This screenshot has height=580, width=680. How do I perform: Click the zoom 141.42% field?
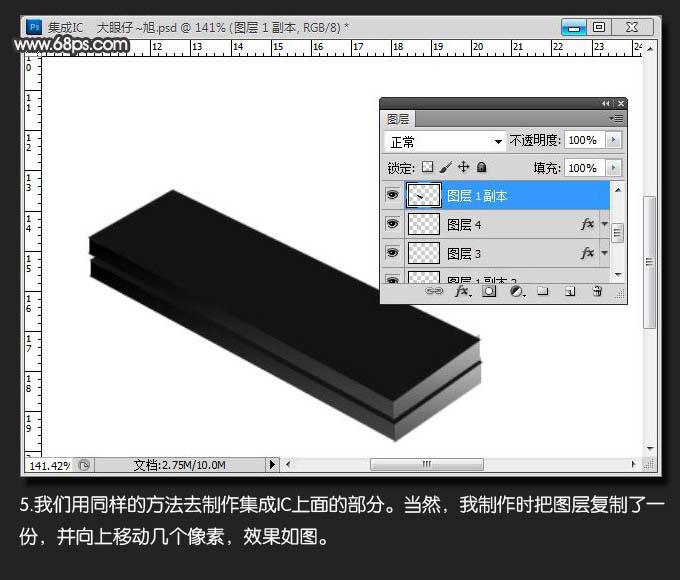49,465
